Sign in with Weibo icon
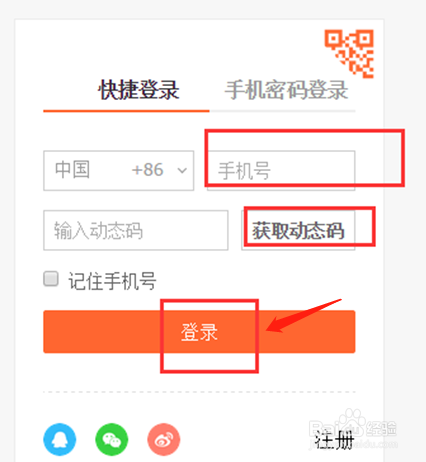 pyautogui.click(x=164, y=439)
